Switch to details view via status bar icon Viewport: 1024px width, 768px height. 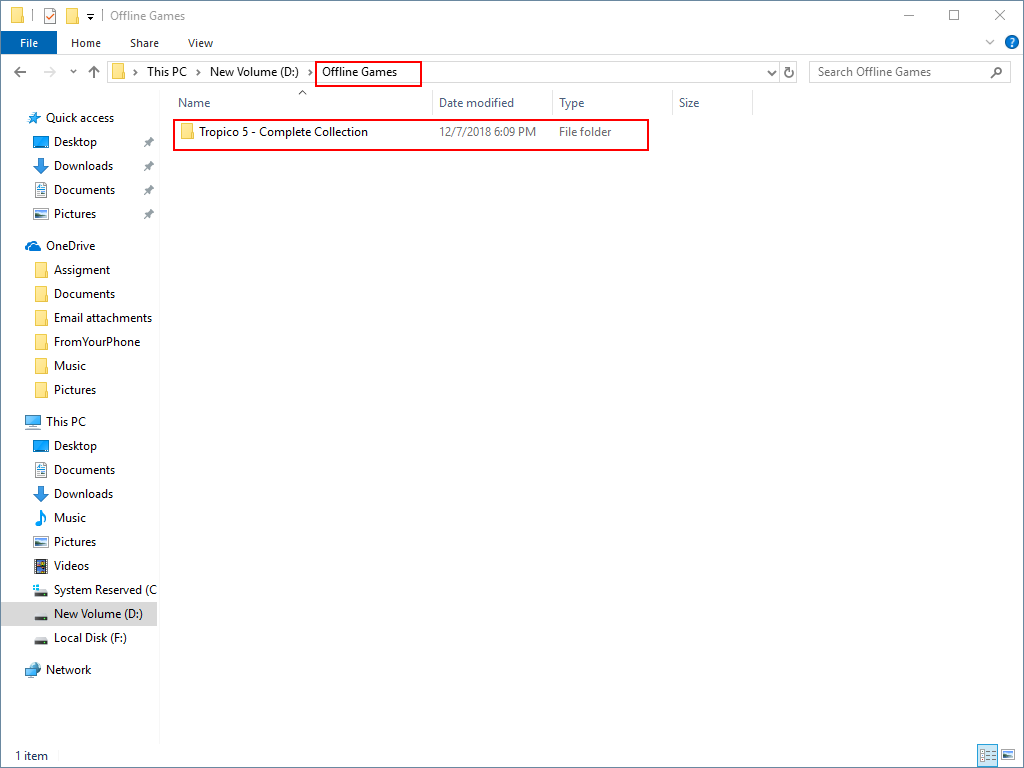coord(988,755)
